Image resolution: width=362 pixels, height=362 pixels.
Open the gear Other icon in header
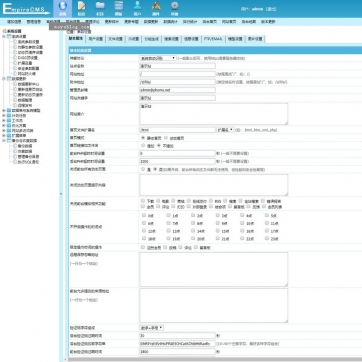point(175,8)
